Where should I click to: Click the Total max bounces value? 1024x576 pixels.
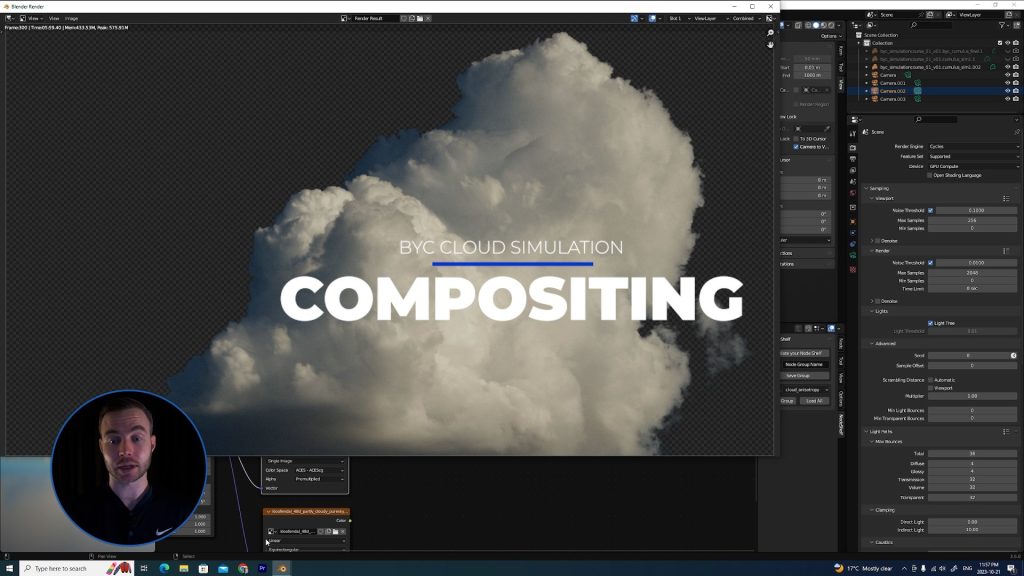coord(972,453)
